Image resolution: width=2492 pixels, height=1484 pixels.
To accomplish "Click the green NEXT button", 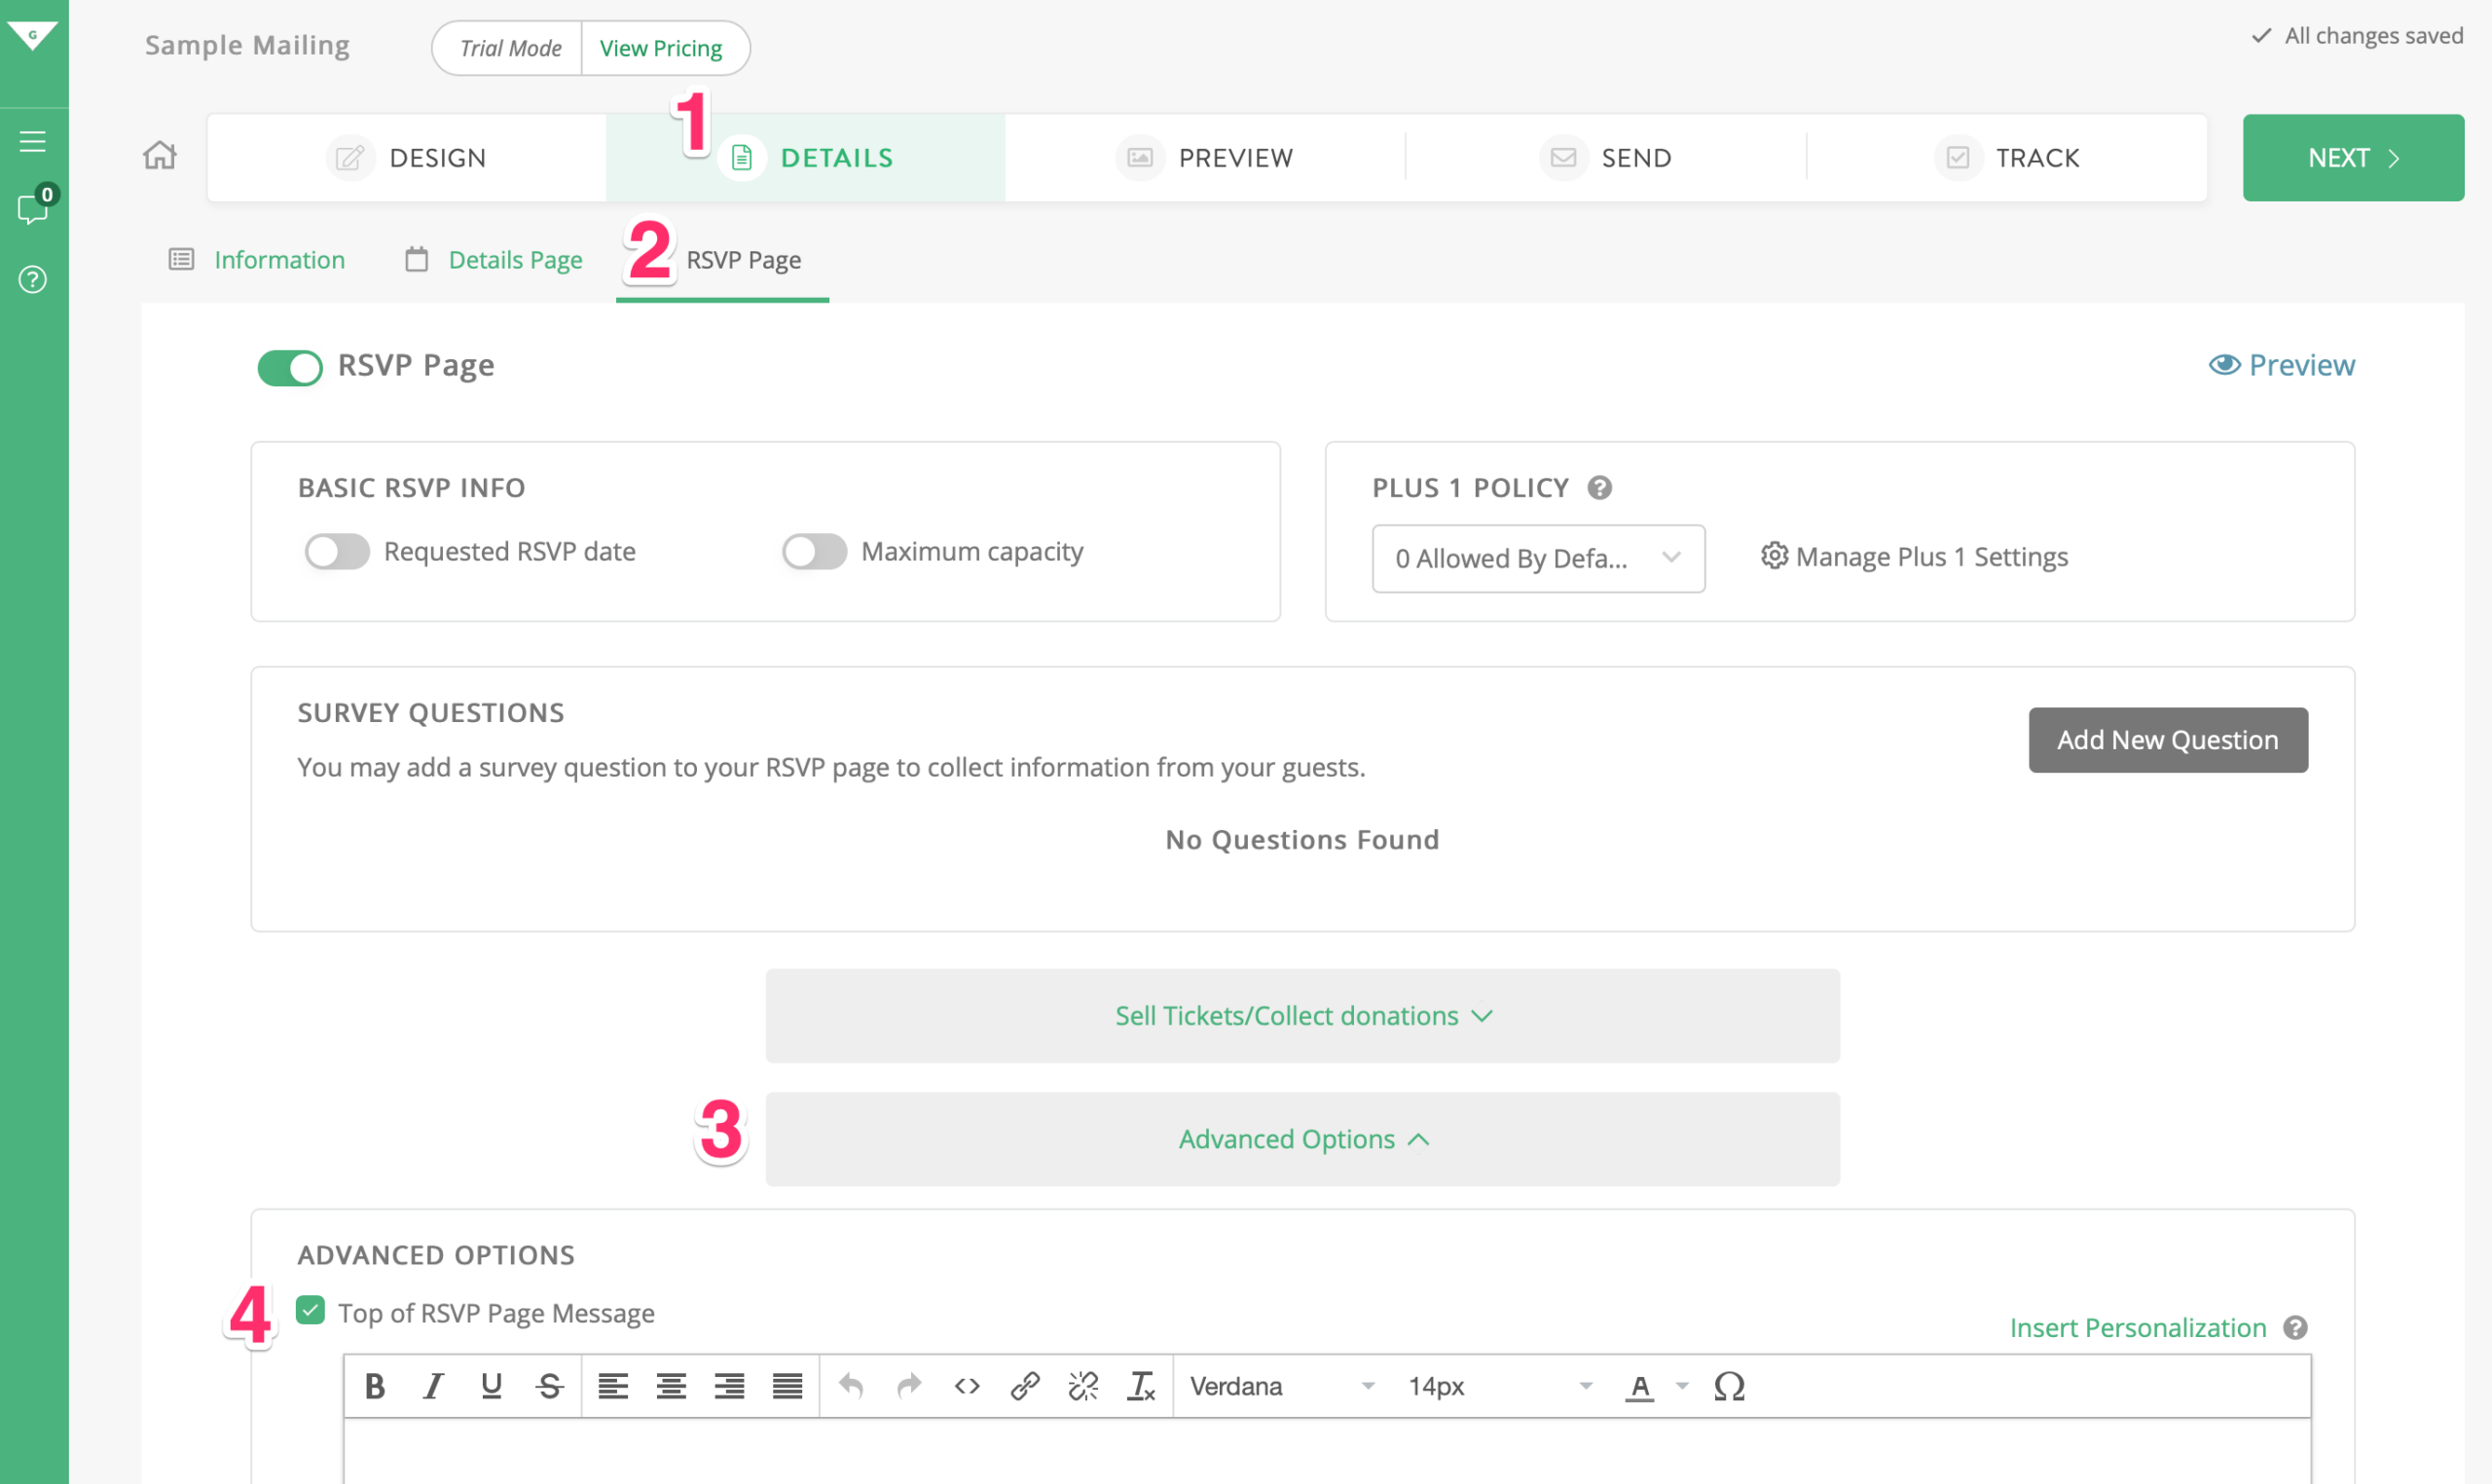I will [x=2353, y=158].
